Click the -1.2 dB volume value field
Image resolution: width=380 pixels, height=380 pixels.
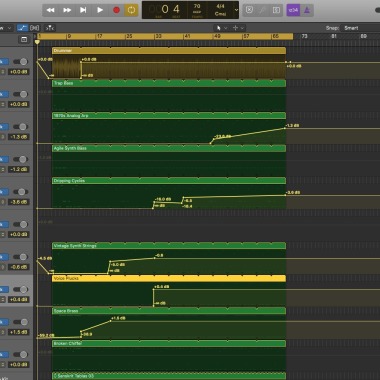(x=19, y=169)
